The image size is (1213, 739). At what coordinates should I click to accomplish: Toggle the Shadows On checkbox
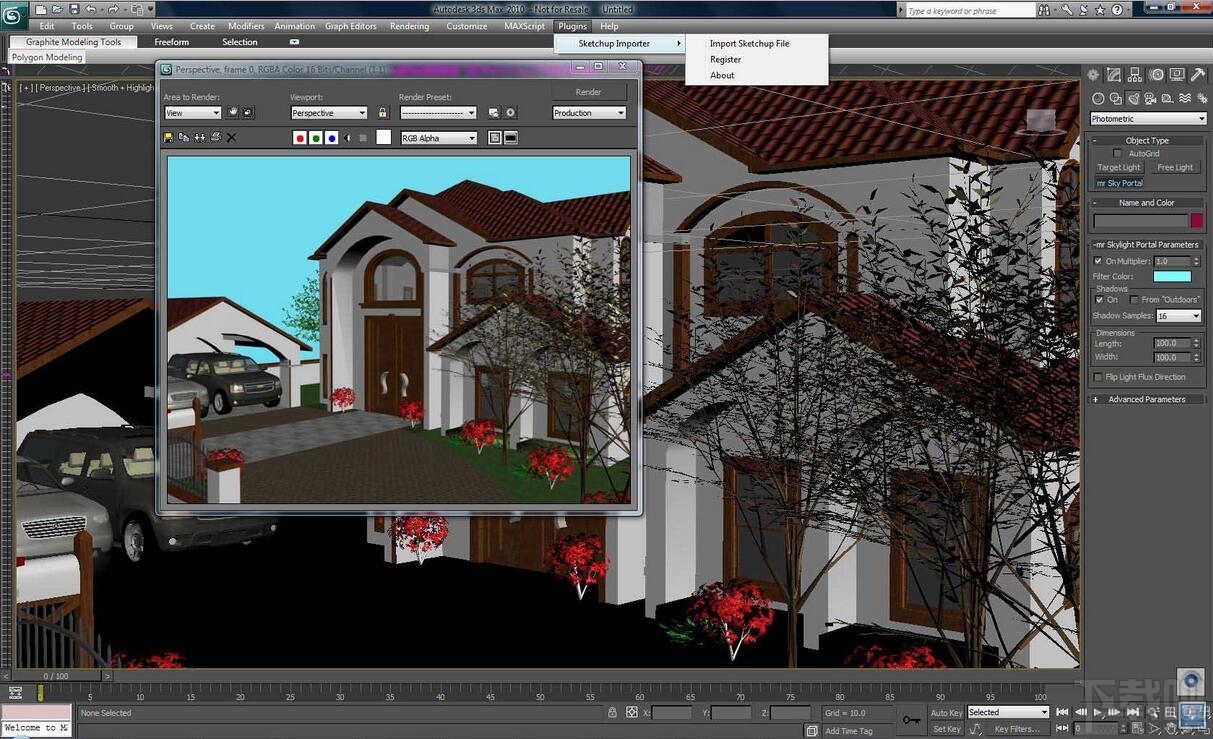tap(1098, 299)
